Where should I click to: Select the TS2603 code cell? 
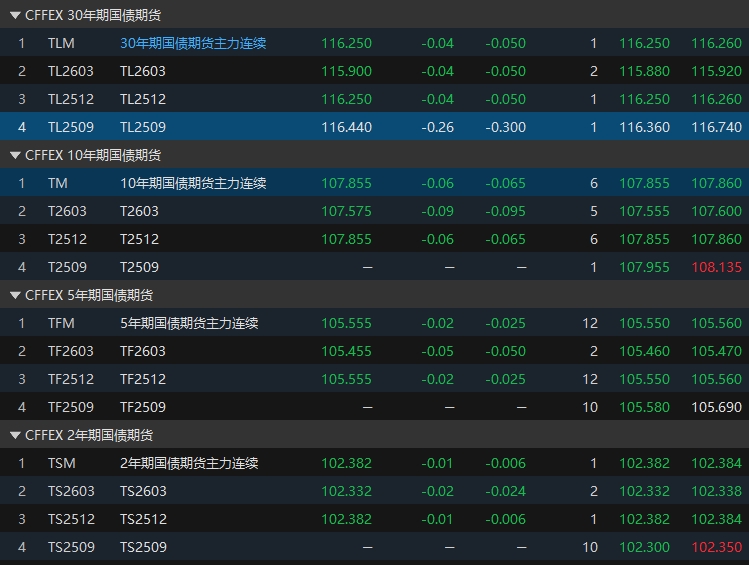[71, 491]
